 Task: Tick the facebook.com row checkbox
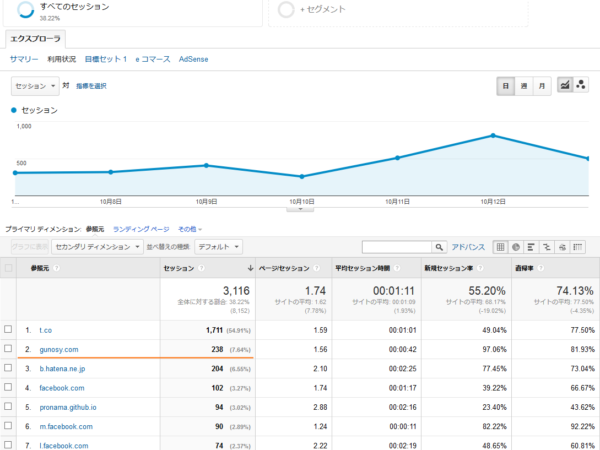pos(8,387)
